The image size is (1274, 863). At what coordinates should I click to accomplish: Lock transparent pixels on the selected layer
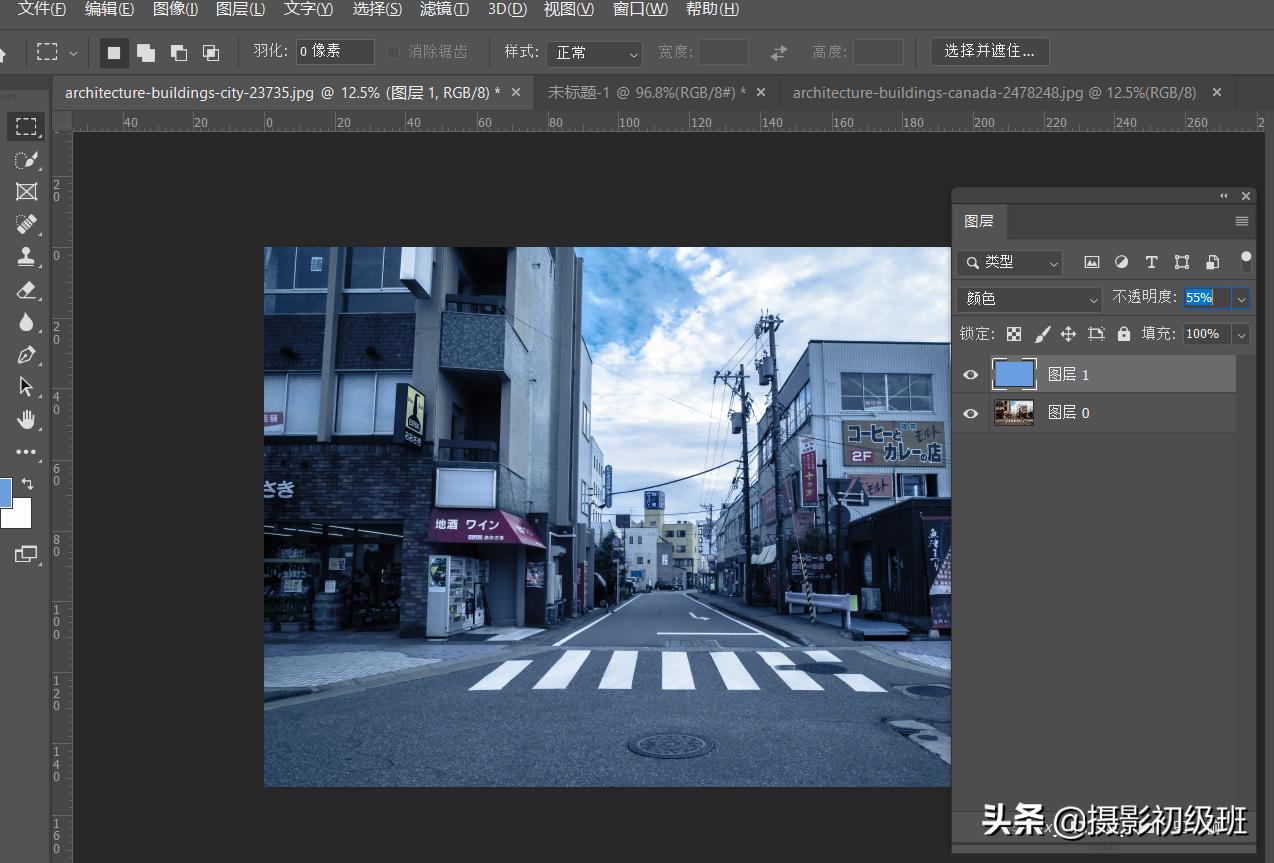click(1013, 333)
